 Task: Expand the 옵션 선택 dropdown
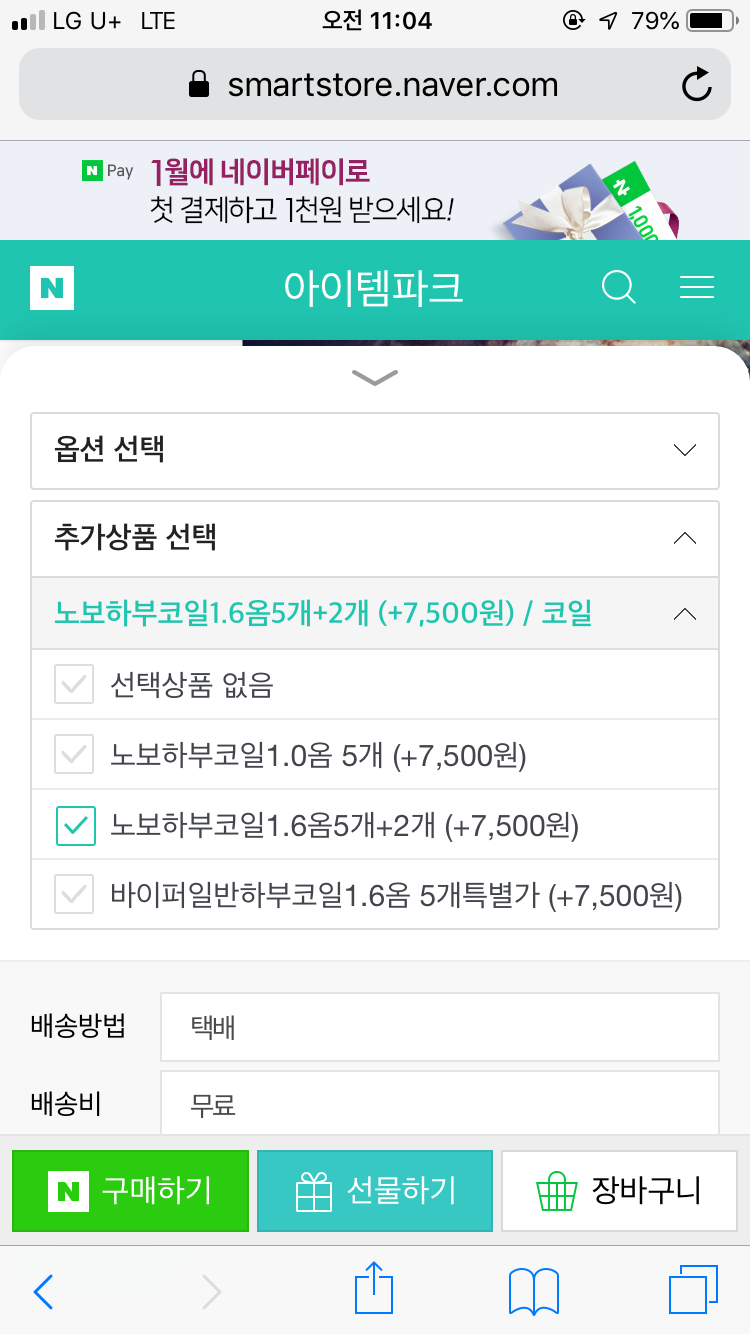click(375, 450)
